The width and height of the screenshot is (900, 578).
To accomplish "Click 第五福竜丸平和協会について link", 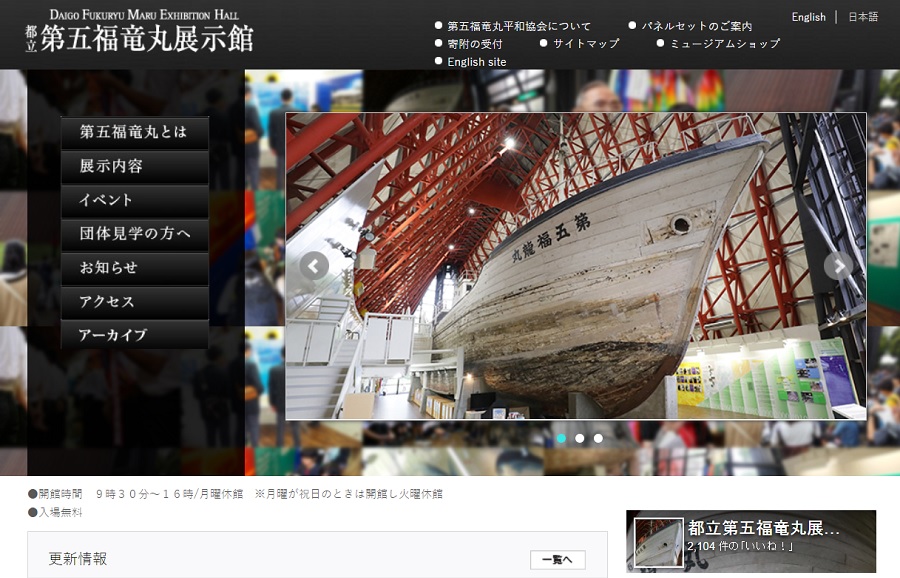I will 519,26.
